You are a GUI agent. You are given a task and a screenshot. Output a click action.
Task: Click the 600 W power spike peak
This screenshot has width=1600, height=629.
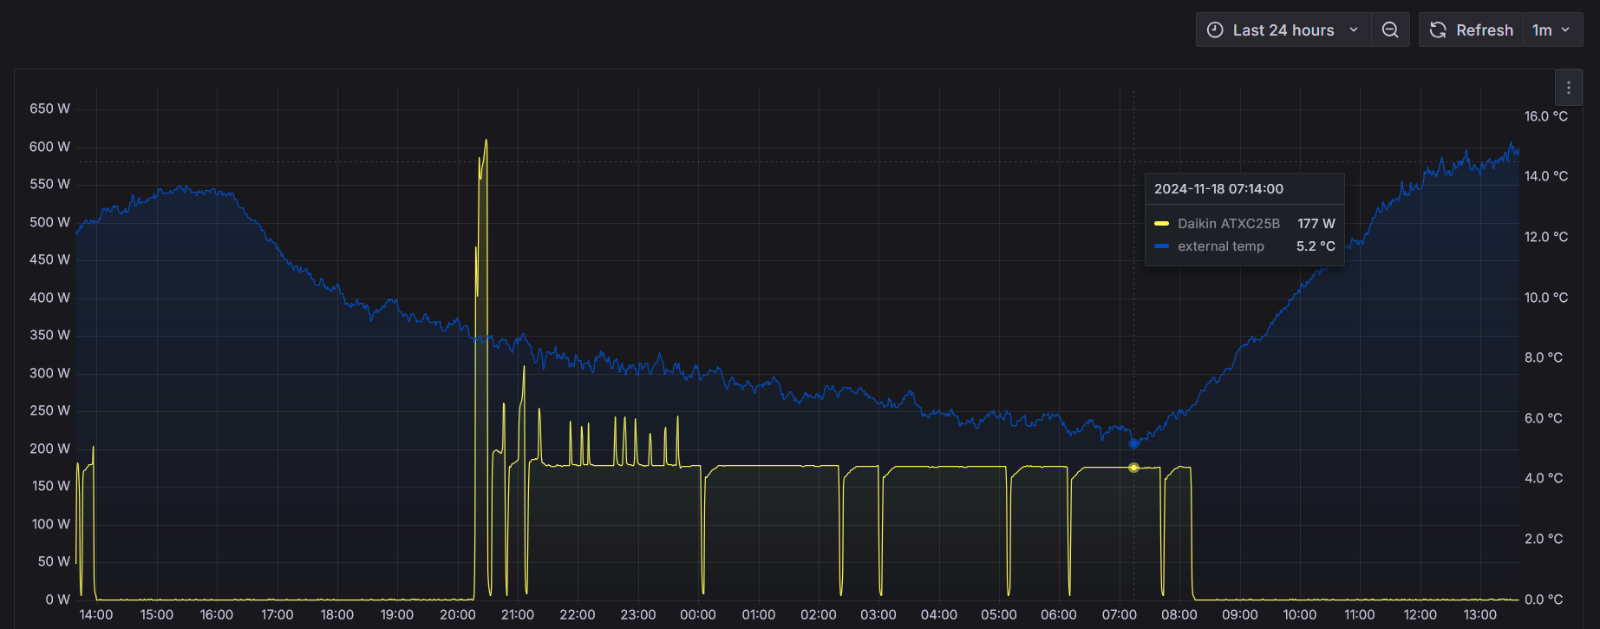point(486,141)
